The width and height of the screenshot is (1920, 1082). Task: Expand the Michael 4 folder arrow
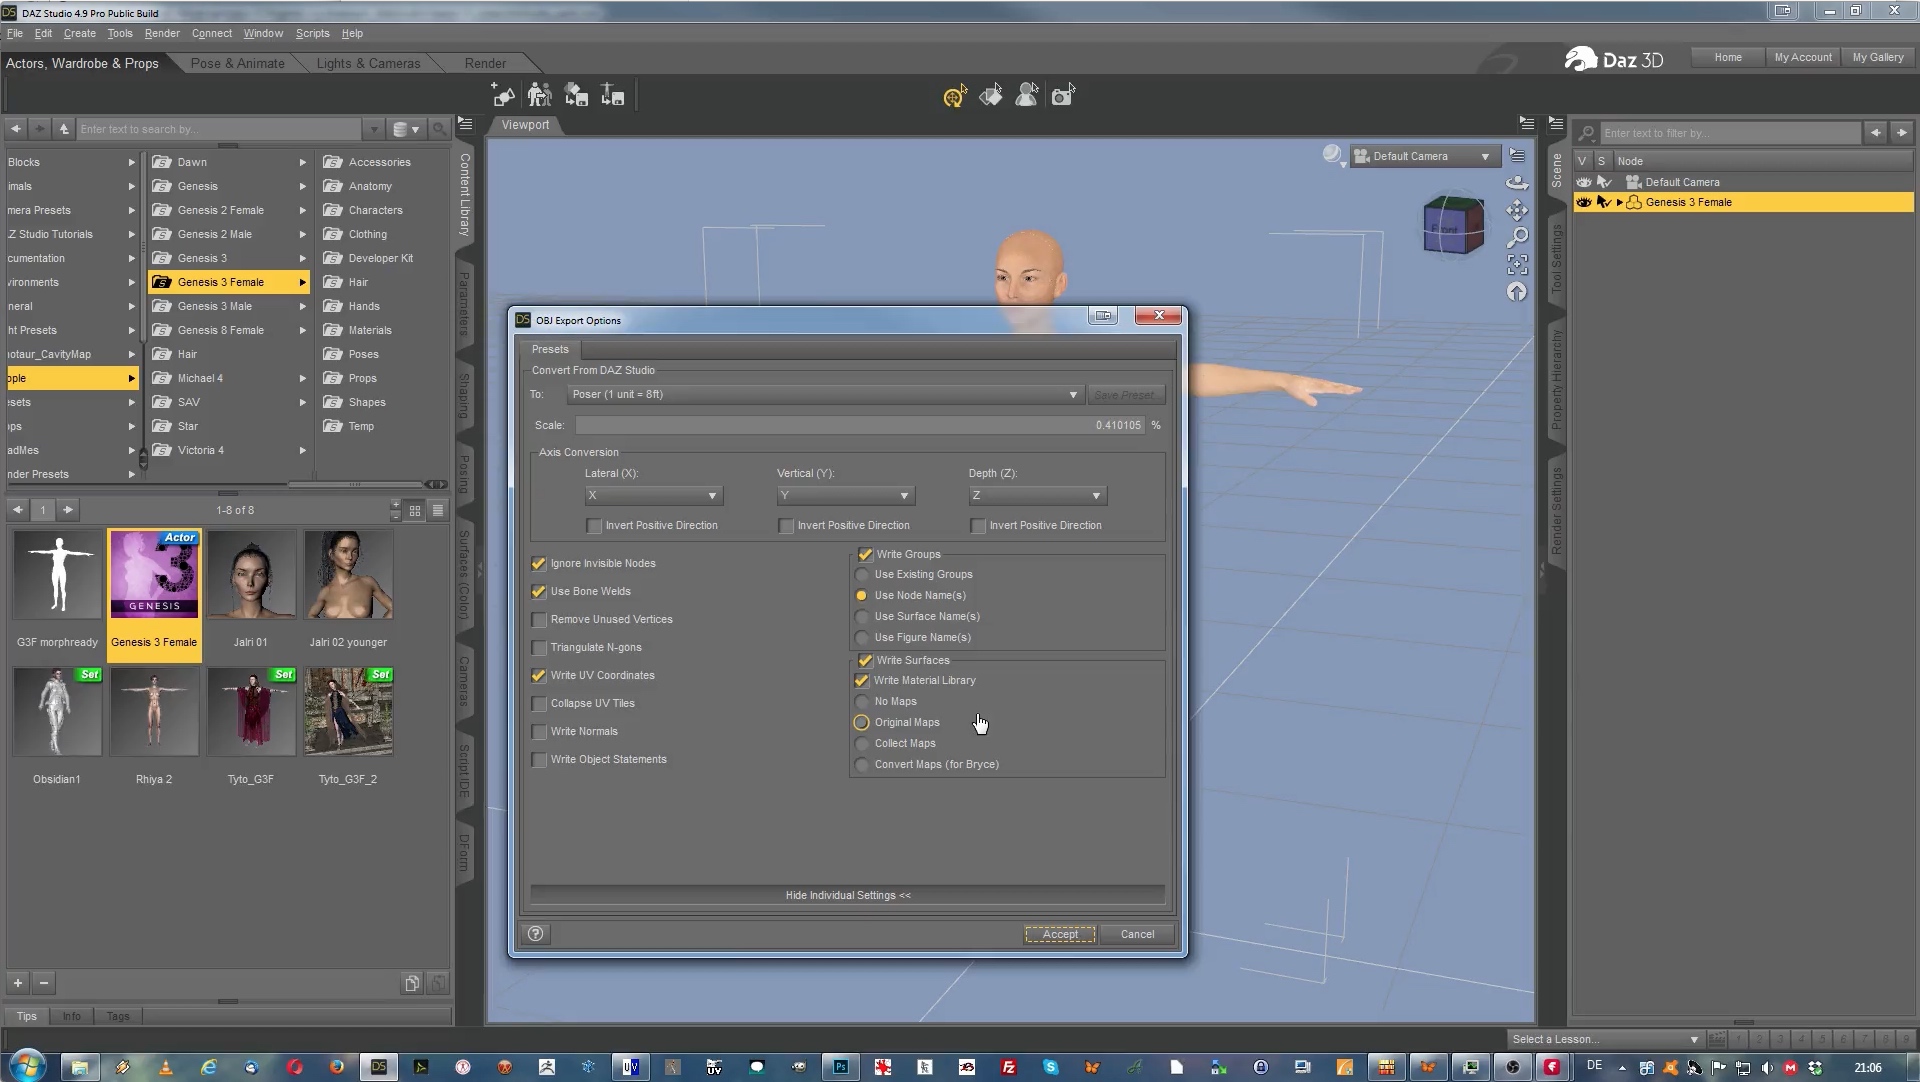(302, 379)
